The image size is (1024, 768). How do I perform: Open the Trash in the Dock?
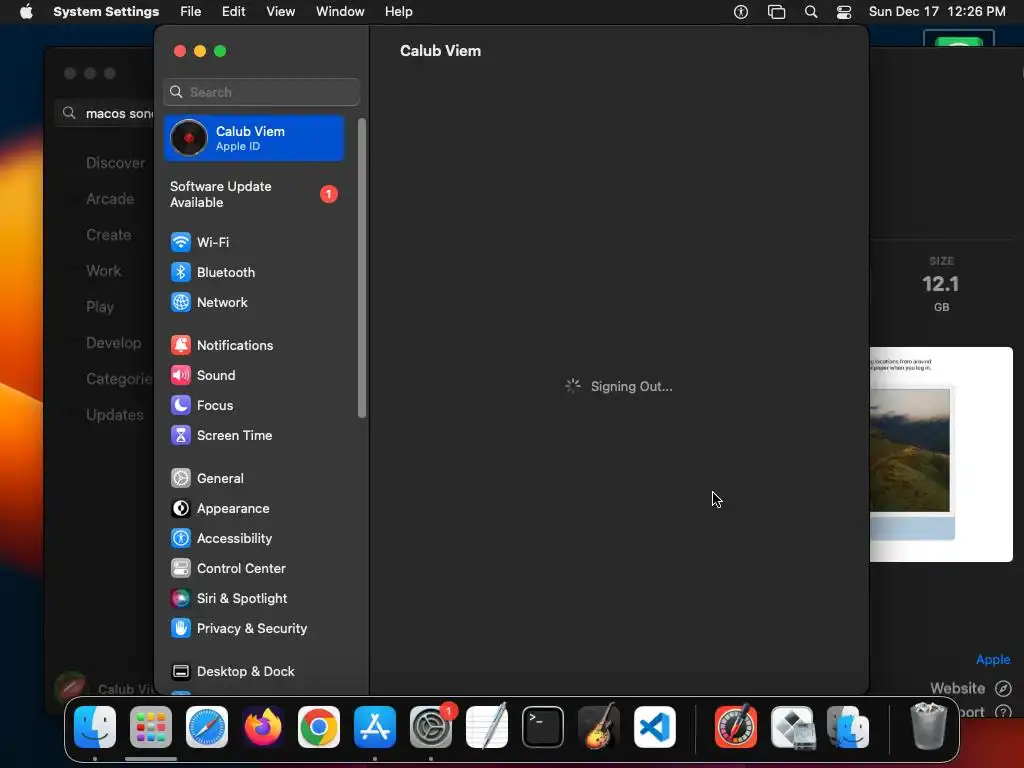(928, 727)
